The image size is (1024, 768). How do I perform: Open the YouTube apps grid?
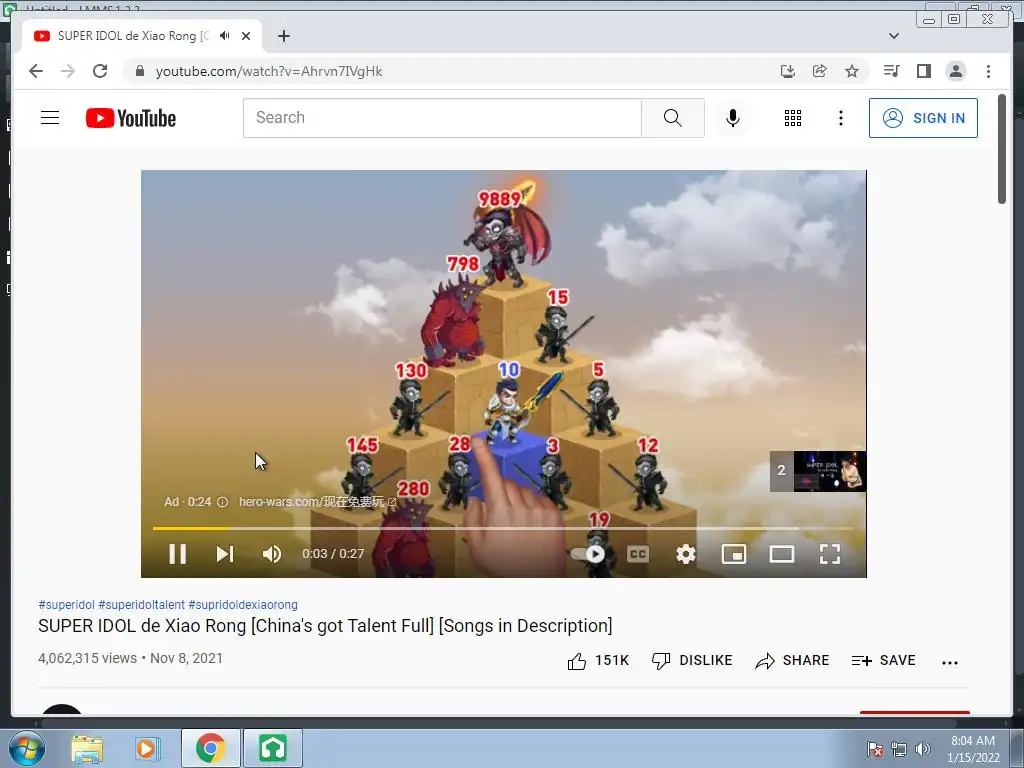tap(793, 118)
